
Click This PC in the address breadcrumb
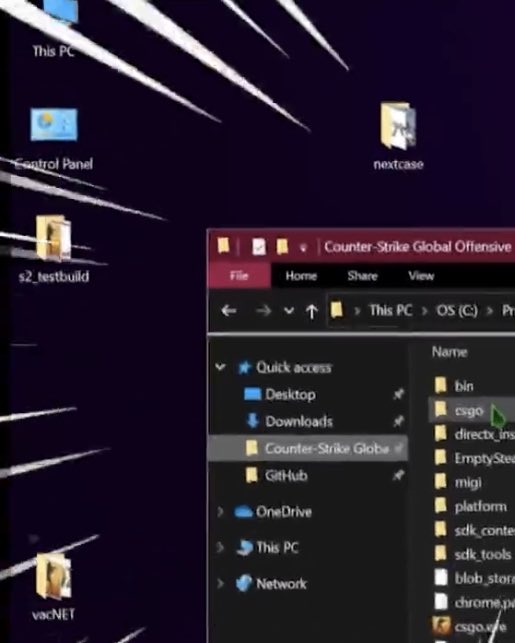click(x=391, y=310)
